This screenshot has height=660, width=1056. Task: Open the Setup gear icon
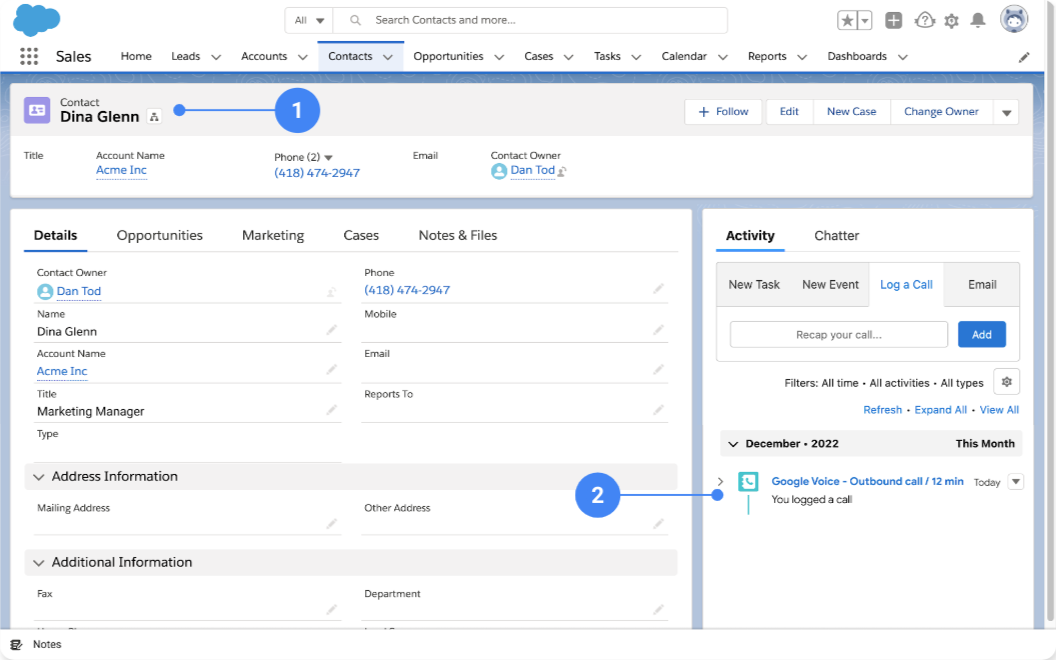952,21
